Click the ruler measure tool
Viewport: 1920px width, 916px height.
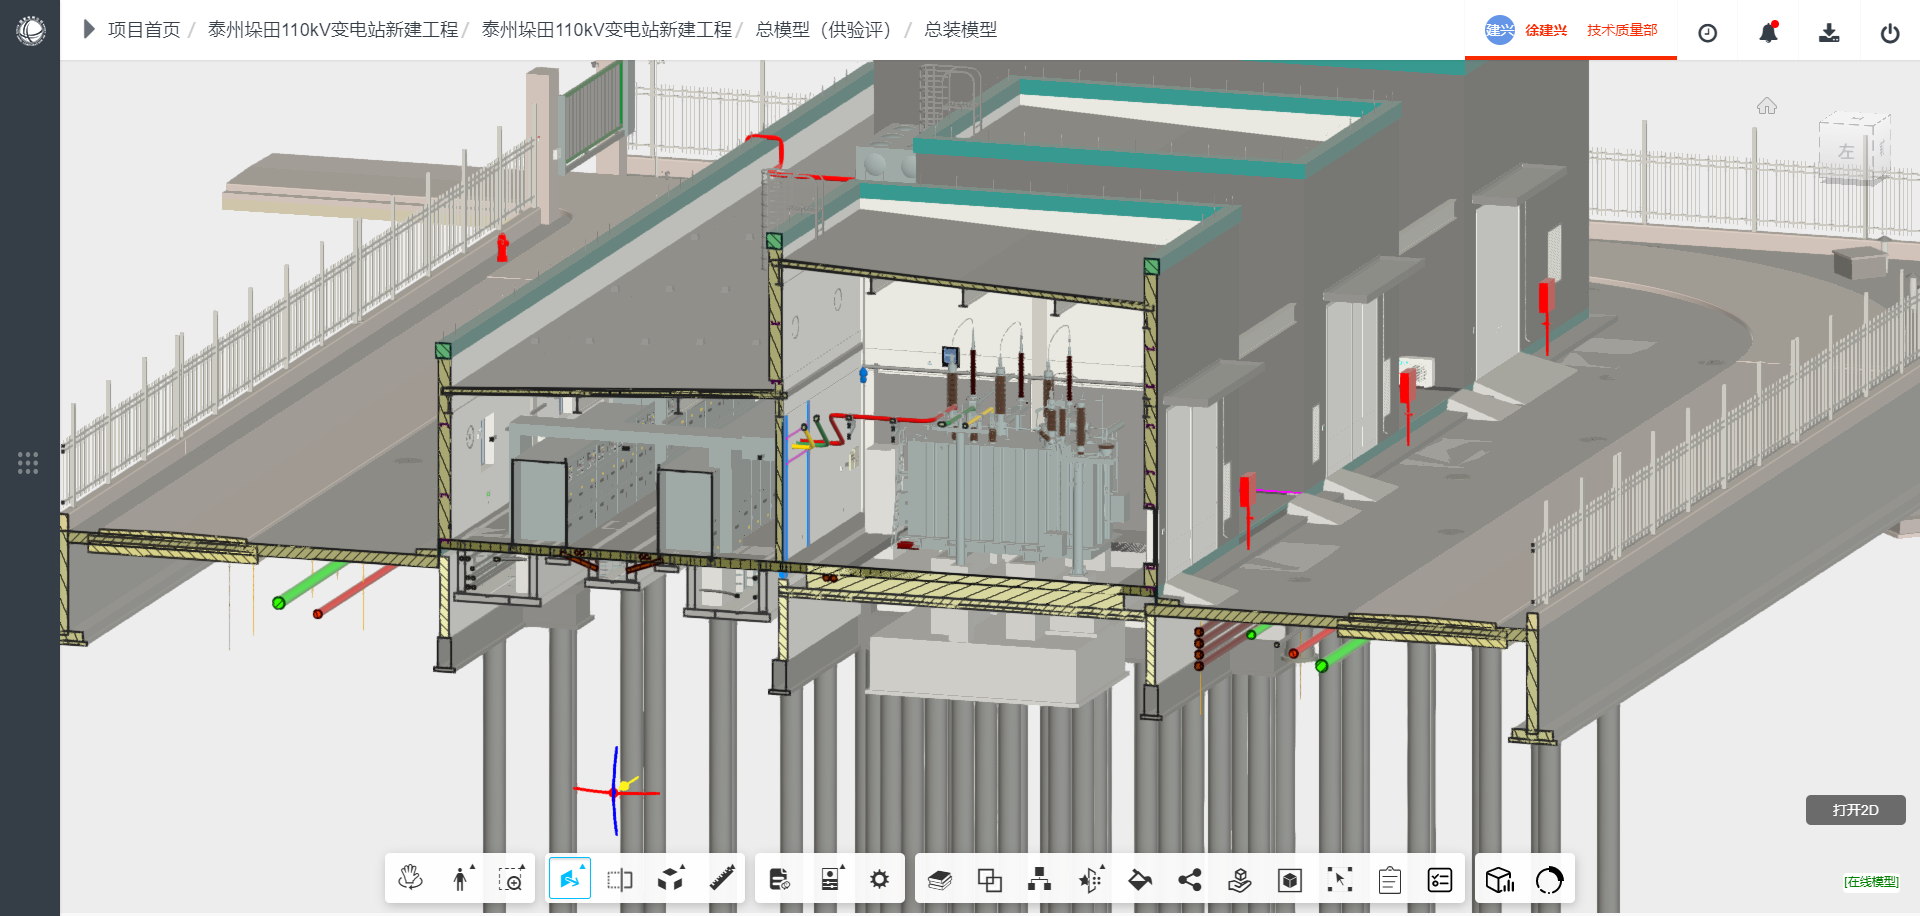(x=722, y=879)
